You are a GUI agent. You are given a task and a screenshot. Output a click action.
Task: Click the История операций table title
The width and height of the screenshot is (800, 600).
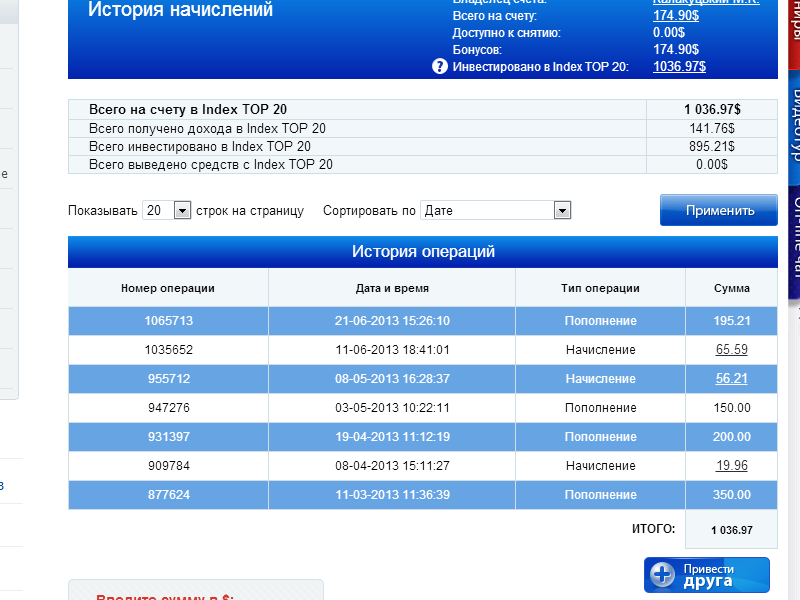(423, 252)
